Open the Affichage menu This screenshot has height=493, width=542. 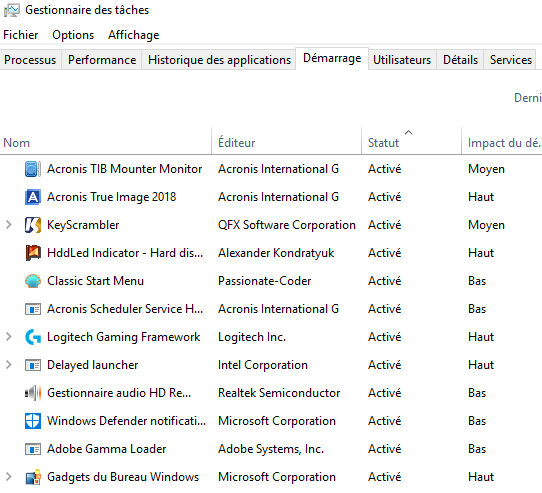coord(133,35)
